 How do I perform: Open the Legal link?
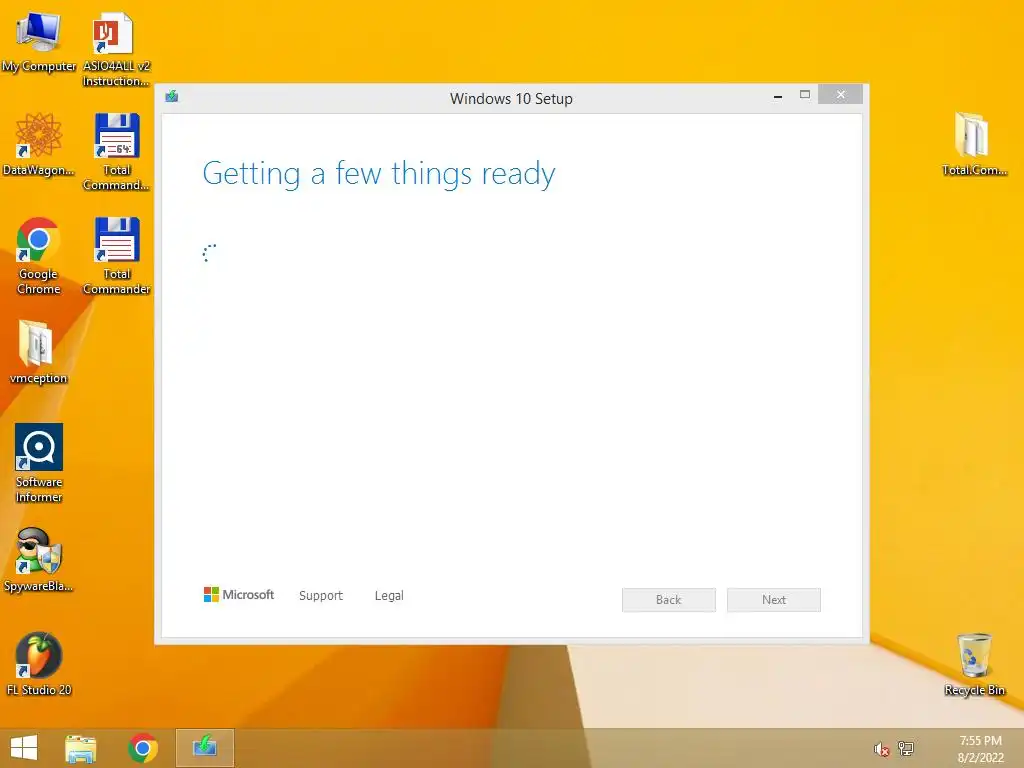389,596
